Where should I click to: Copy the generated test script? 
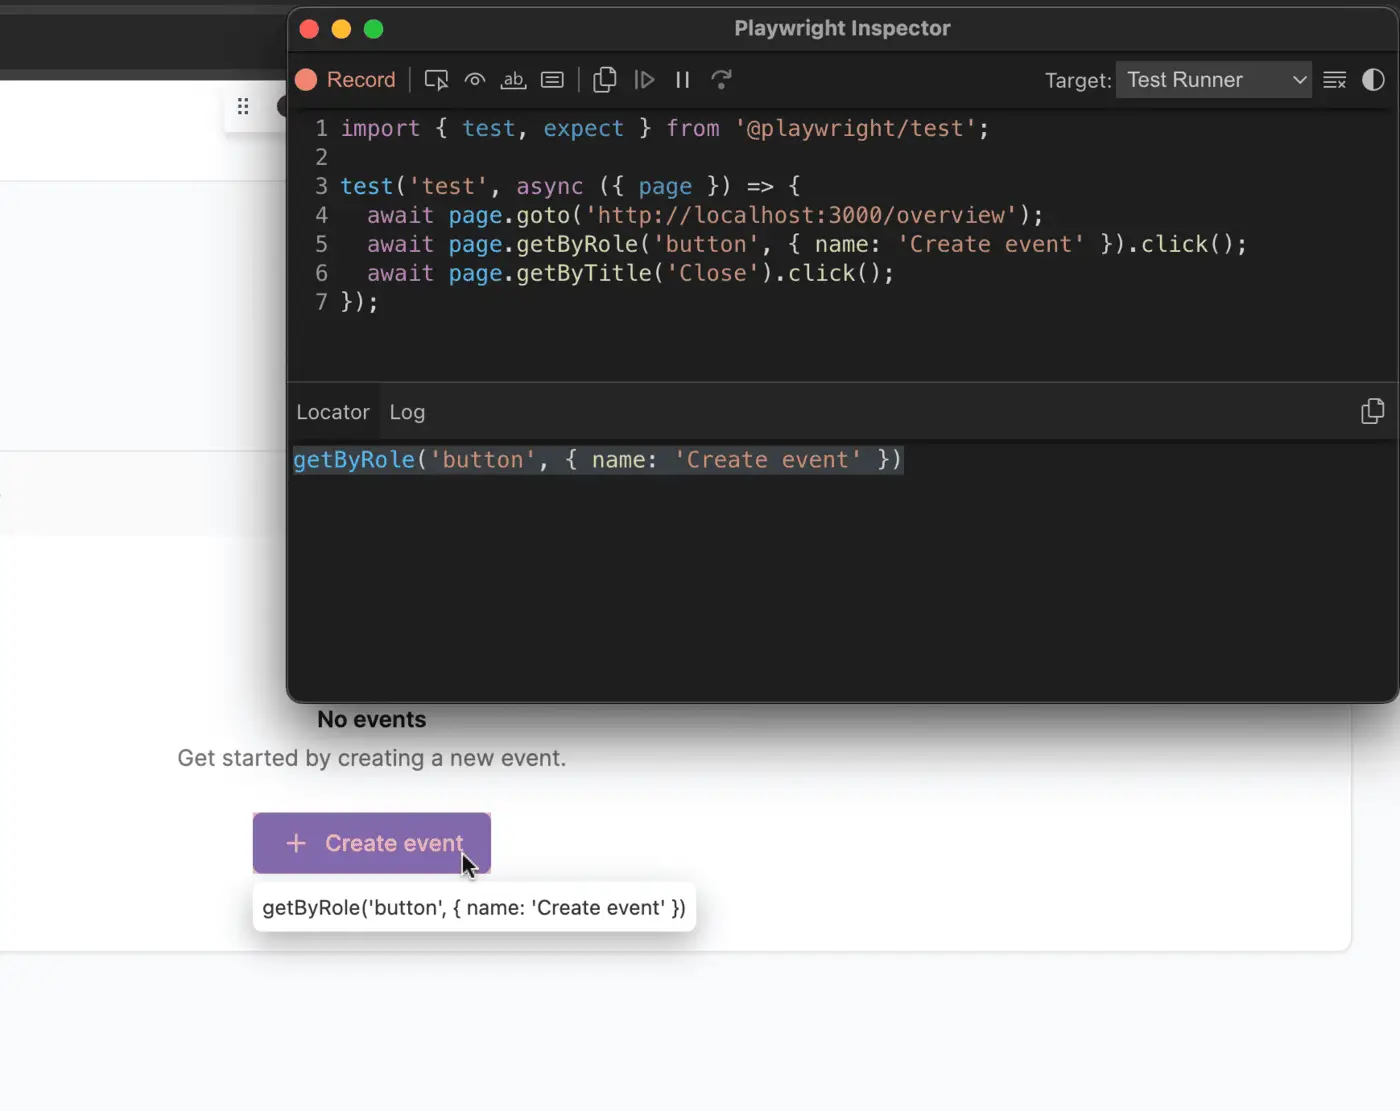(x=604, y=80)
